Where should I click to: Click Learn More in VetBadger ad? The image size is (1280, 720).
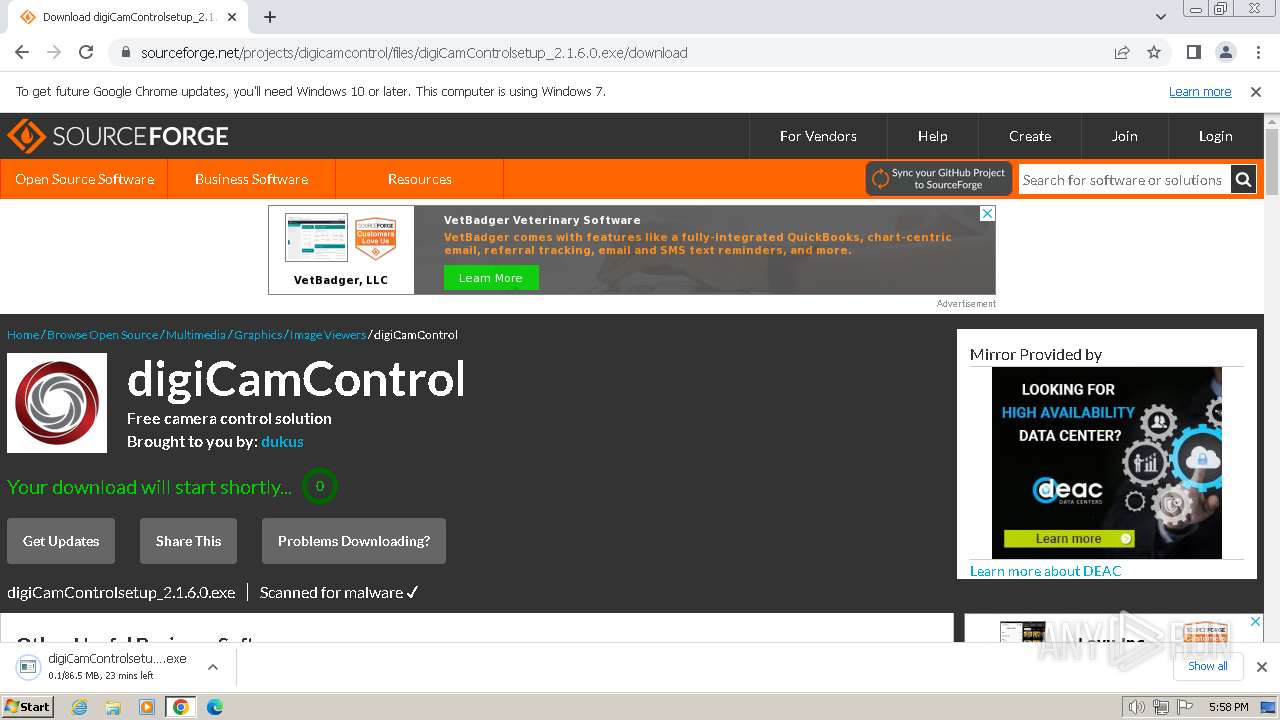[491, 278]
